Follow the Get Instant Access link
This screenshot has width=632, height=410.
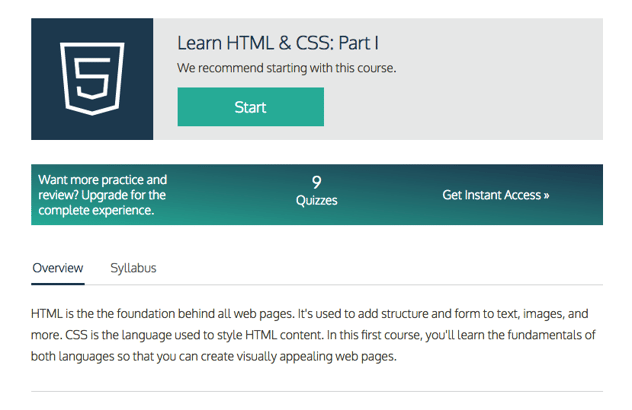496,195
